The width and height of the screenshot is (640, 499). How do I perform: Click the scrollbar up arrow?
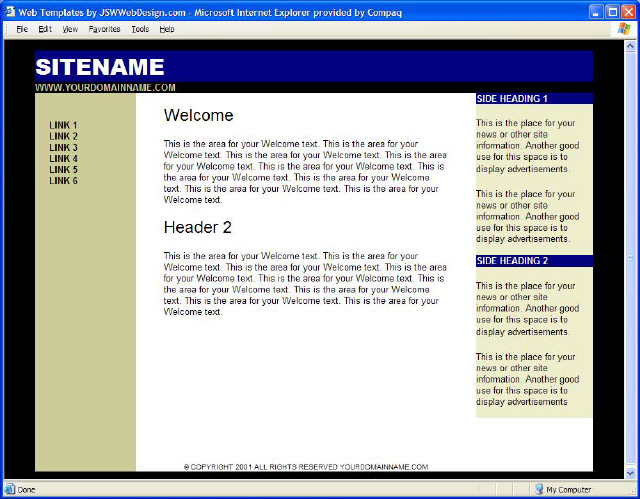[x=630, y=46]
